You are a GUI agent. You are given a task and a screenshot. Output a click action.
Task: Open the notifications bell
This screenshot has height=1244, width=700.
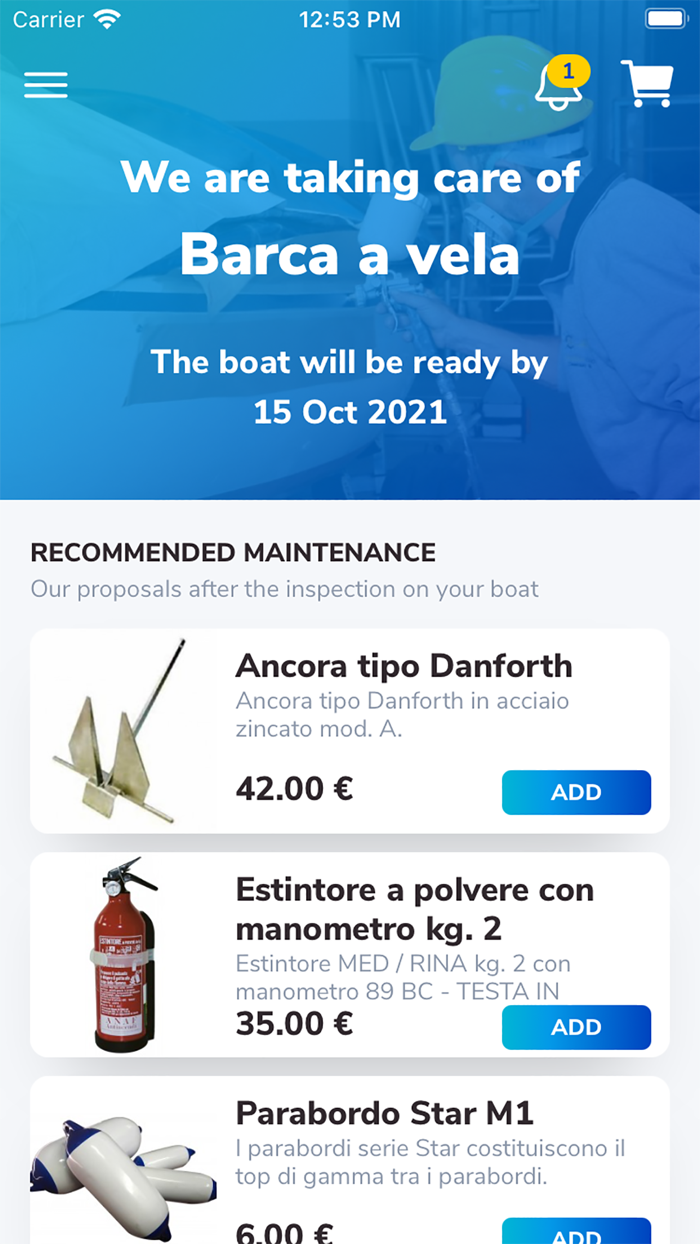pyautogui.click(x=557, y=92)
